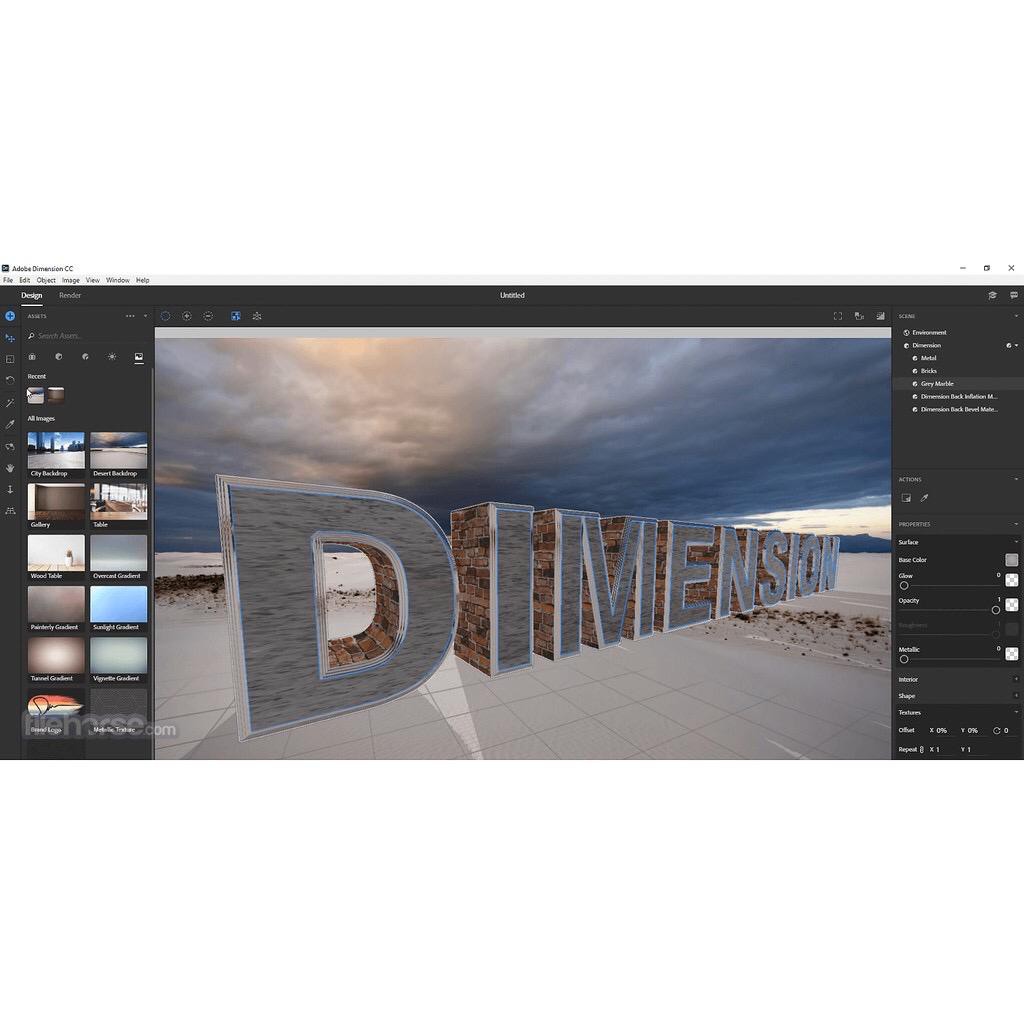Show Substance materials asset filter

(x=86, y=357)
